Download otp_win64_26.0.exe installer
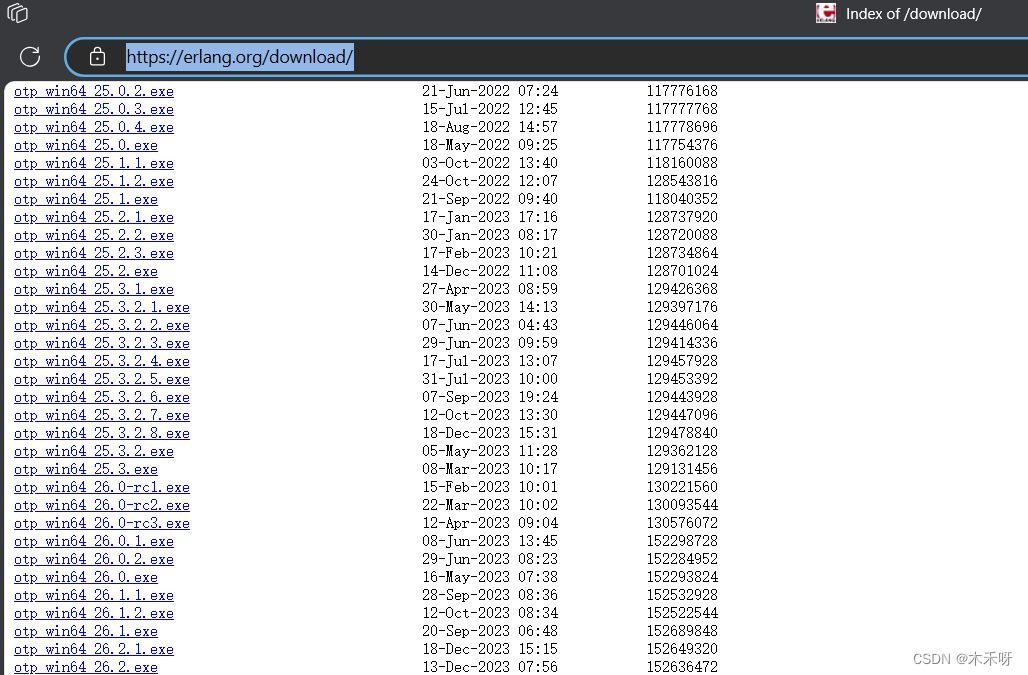The image size is (1028, 675). tap(86, 577)
